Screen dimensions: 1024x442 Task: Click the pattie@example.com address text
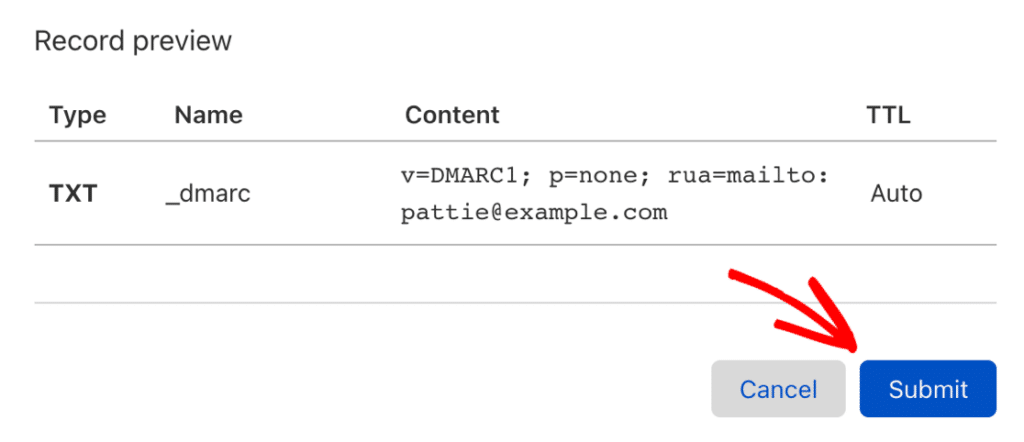click(x=534, y=213)
